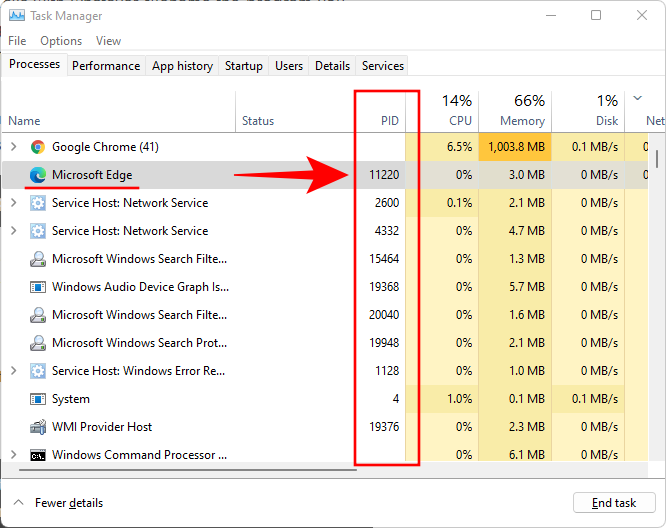Sort processes by the Memory column

tap(515, 110)
